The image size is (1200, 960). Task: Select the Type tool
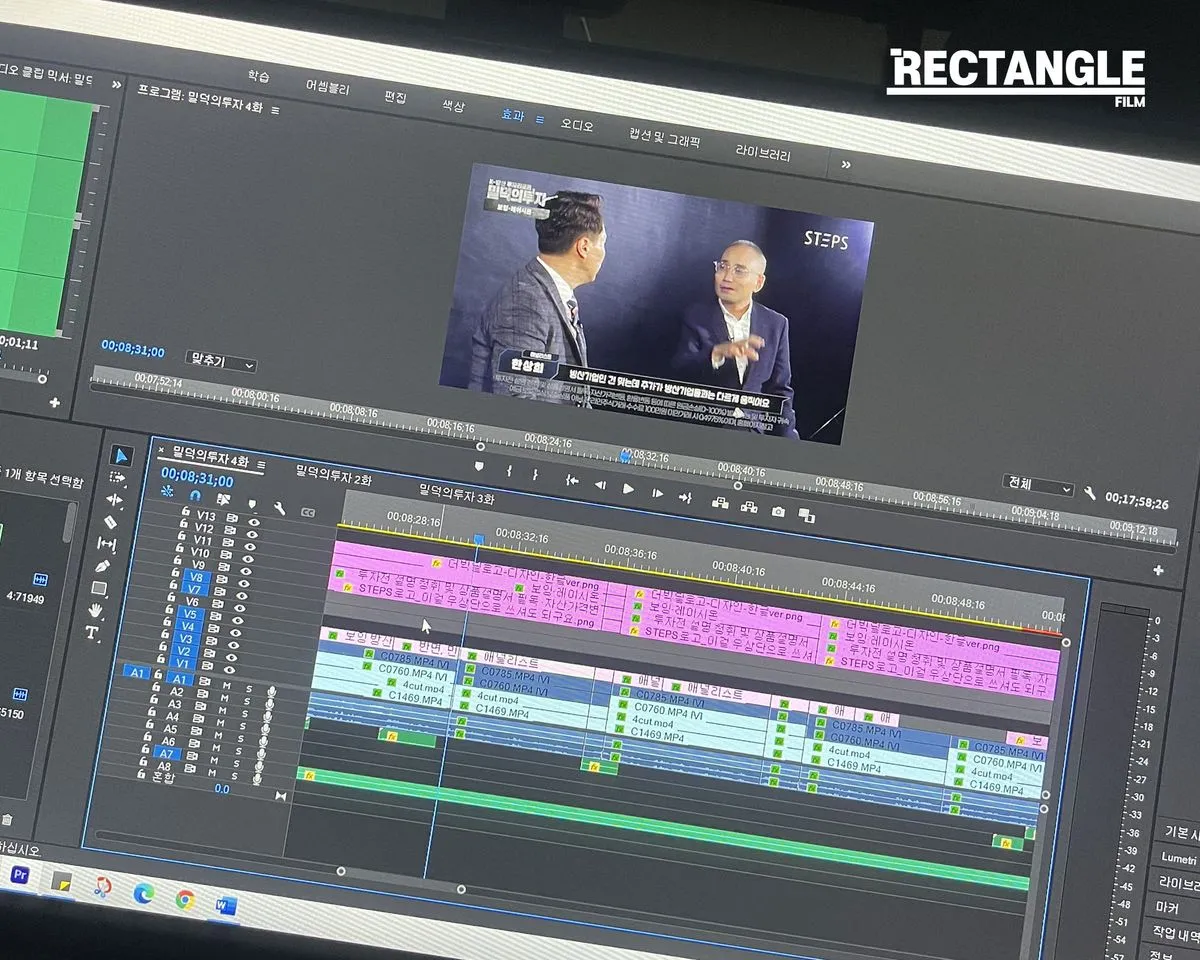click(x=92, y=632)
